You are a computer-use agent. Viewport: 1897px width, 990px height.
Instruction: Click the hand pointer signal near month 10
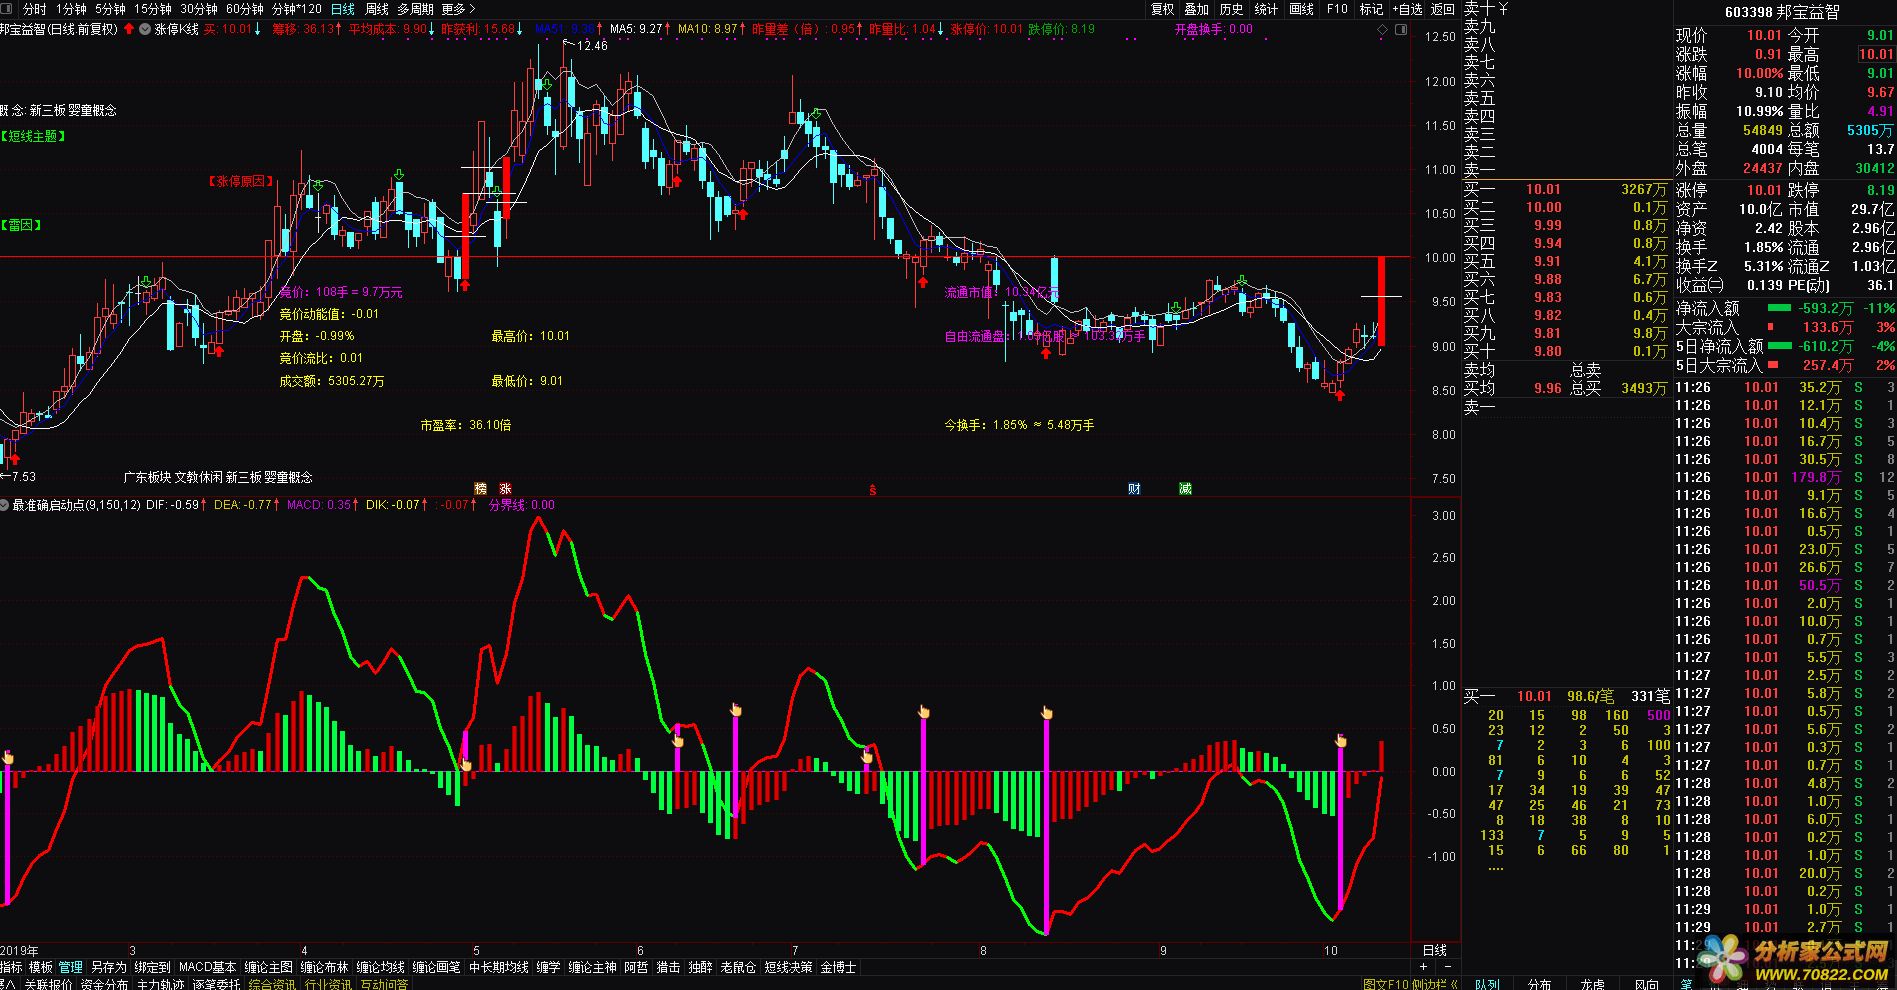point(1340,741)
